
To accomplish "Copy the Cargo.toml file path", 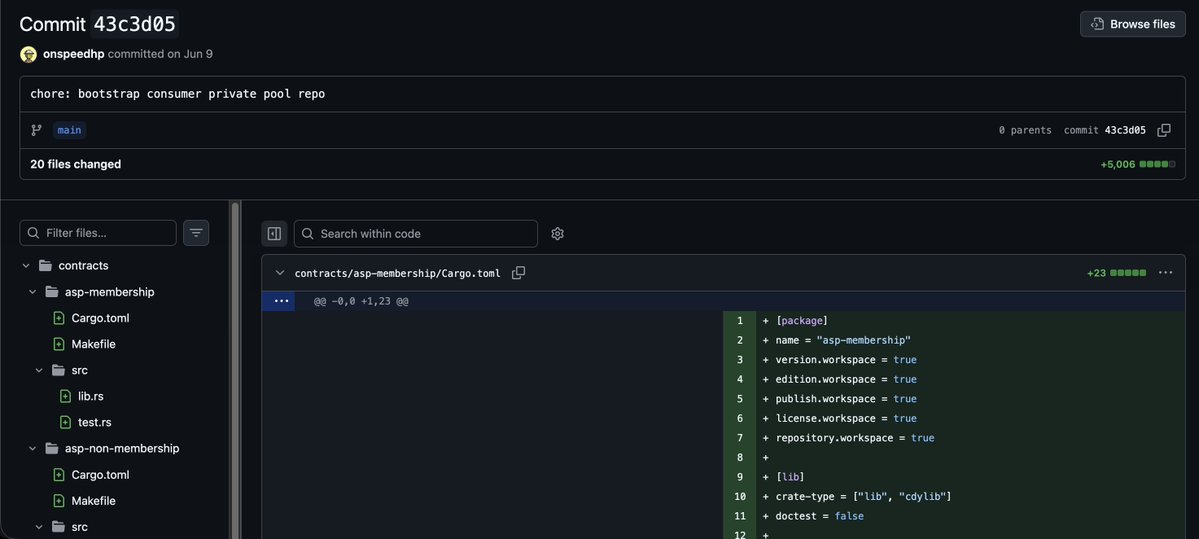I will click(518, 273).
